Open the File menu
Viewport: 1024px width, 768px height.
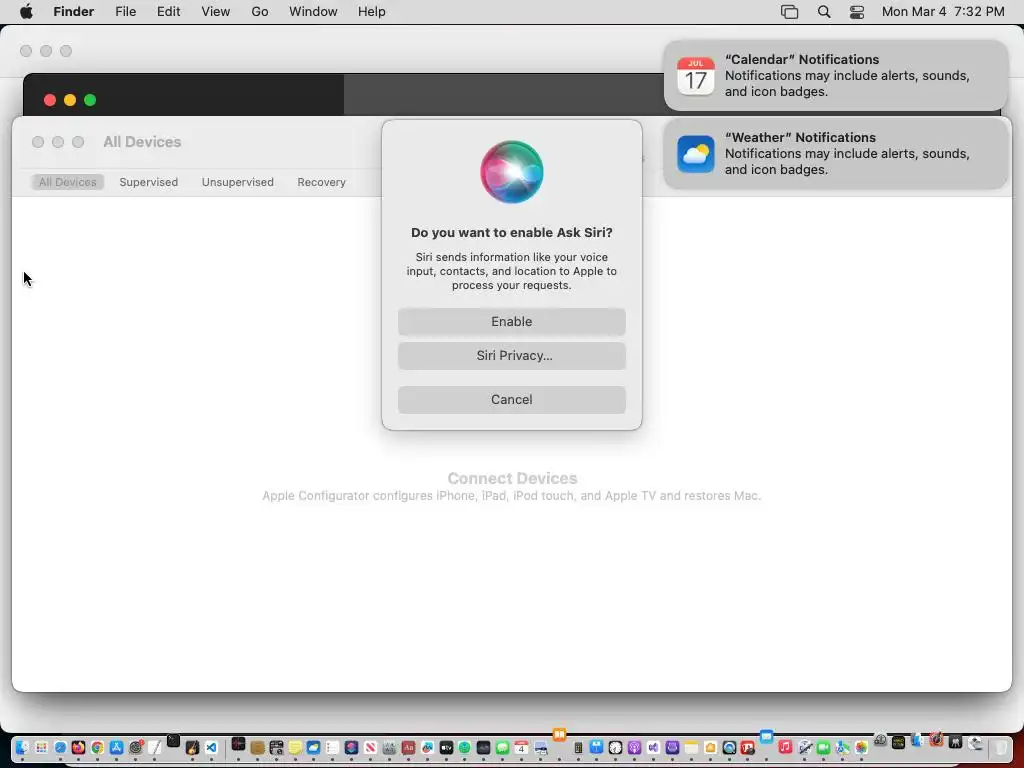[x=125, y=12]
